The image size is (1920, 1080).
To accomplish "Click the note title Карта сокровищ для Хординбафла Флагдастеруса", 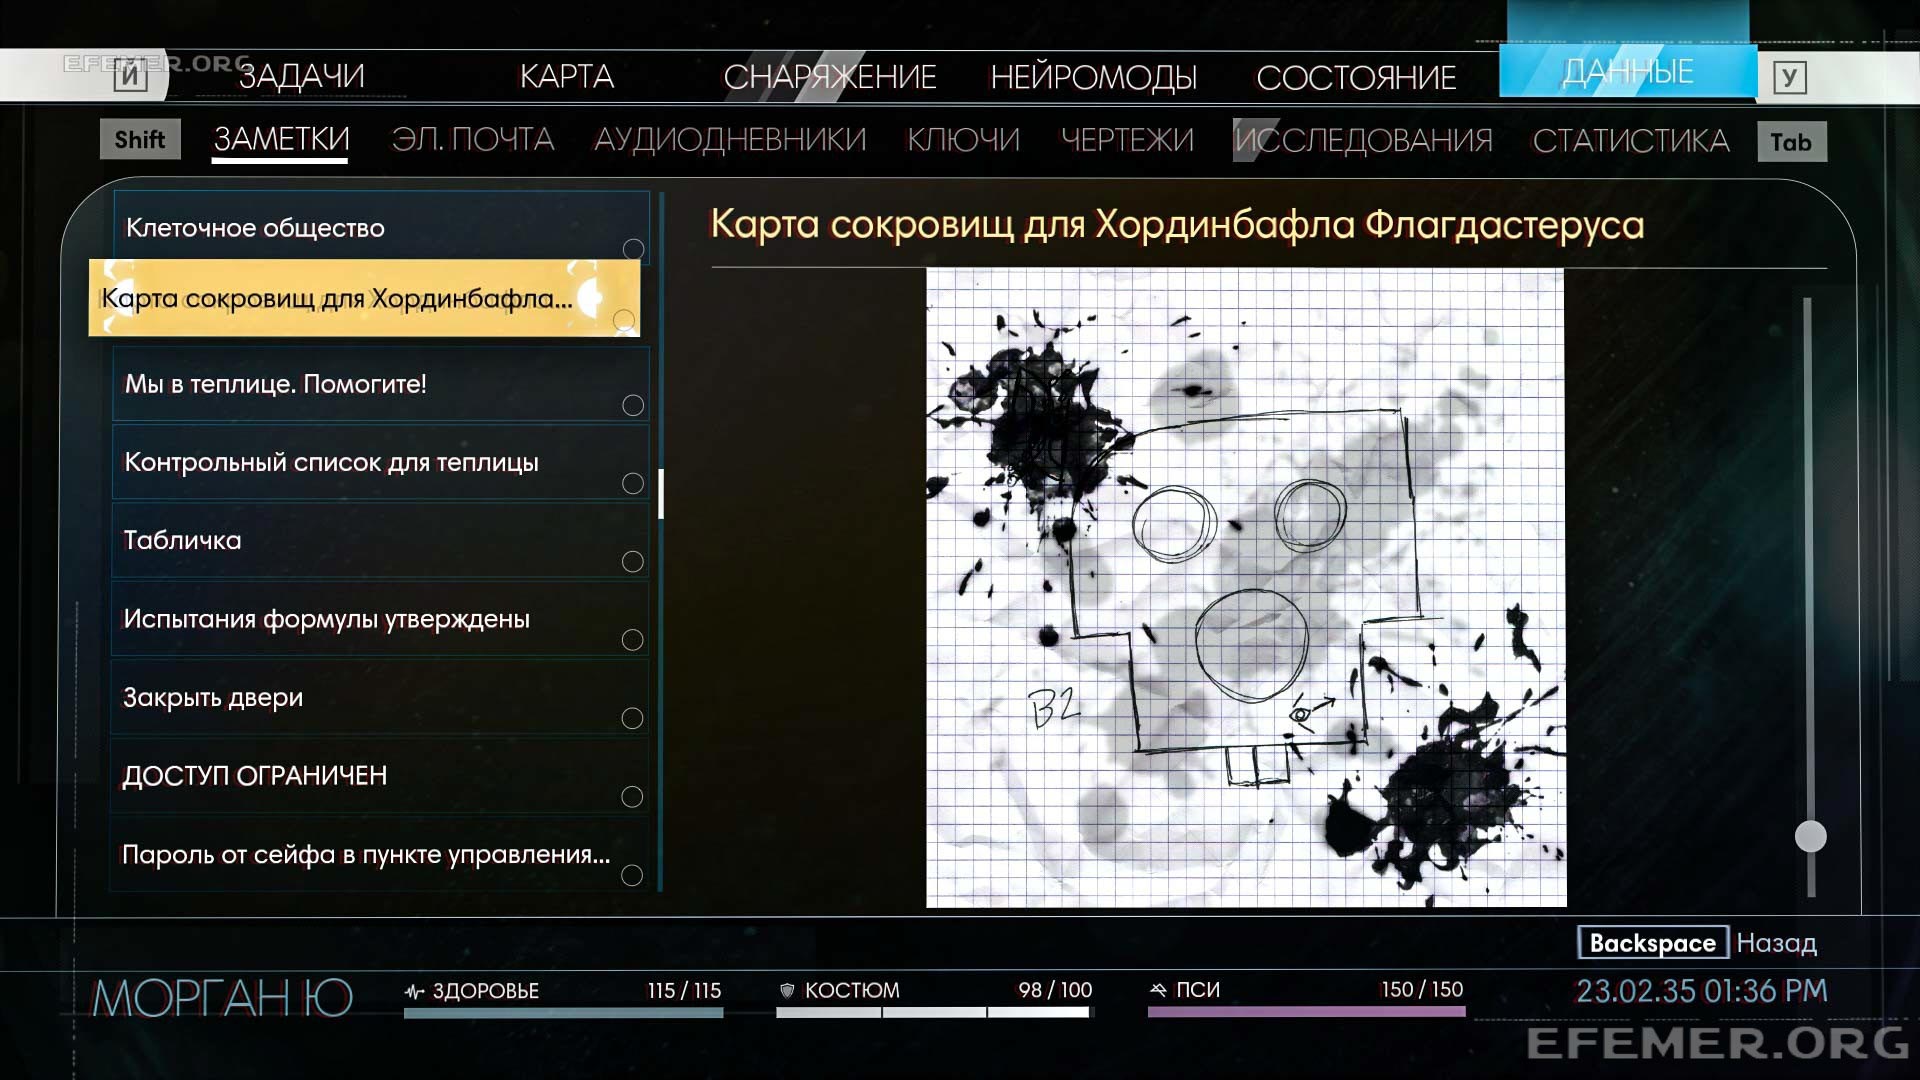I will [x=1177, y=224].
